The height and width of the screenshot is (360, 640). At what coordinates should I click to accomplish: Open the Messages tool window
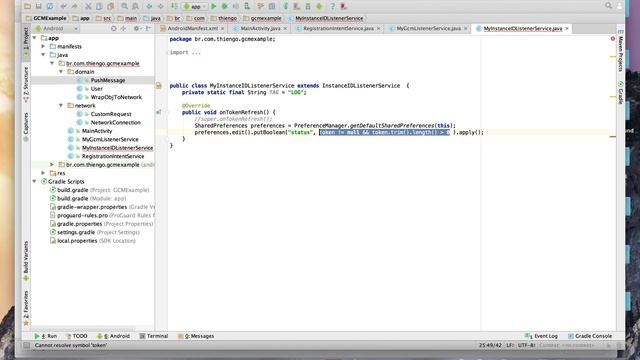point(196,336)
